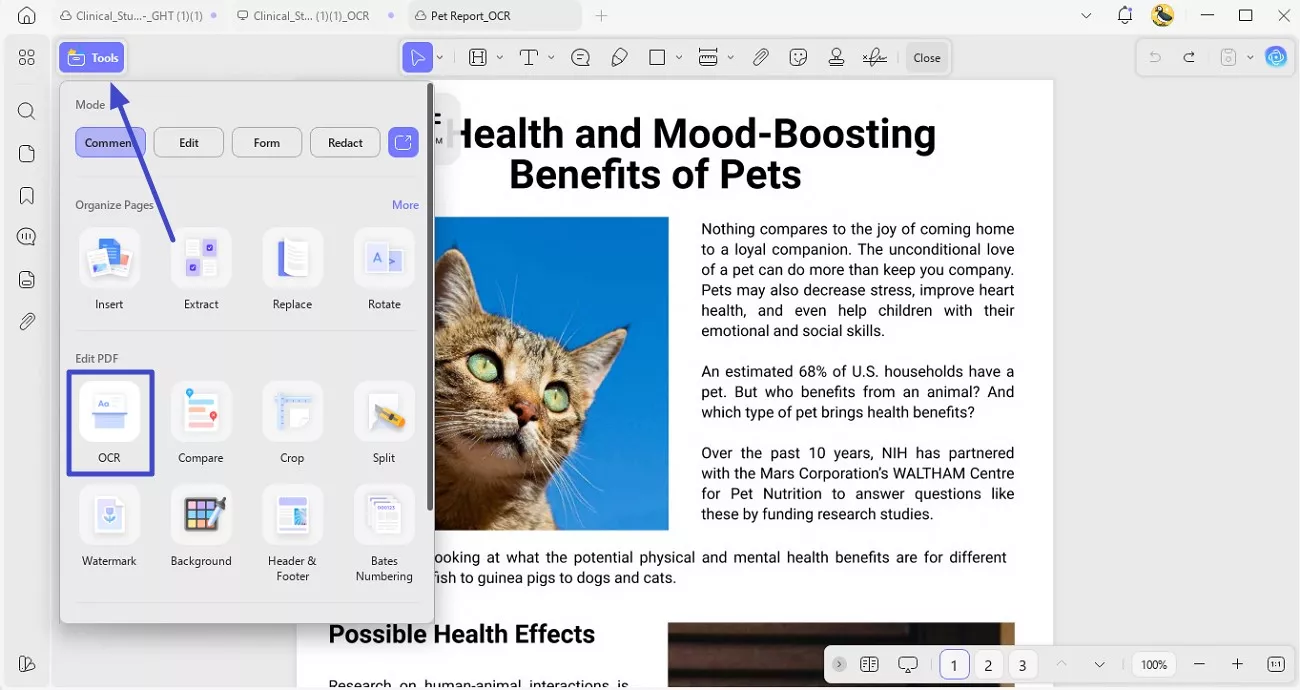Expand the Save options dropdown arrow
This screenshot has width=1300, height=690.
point(1250,58)
